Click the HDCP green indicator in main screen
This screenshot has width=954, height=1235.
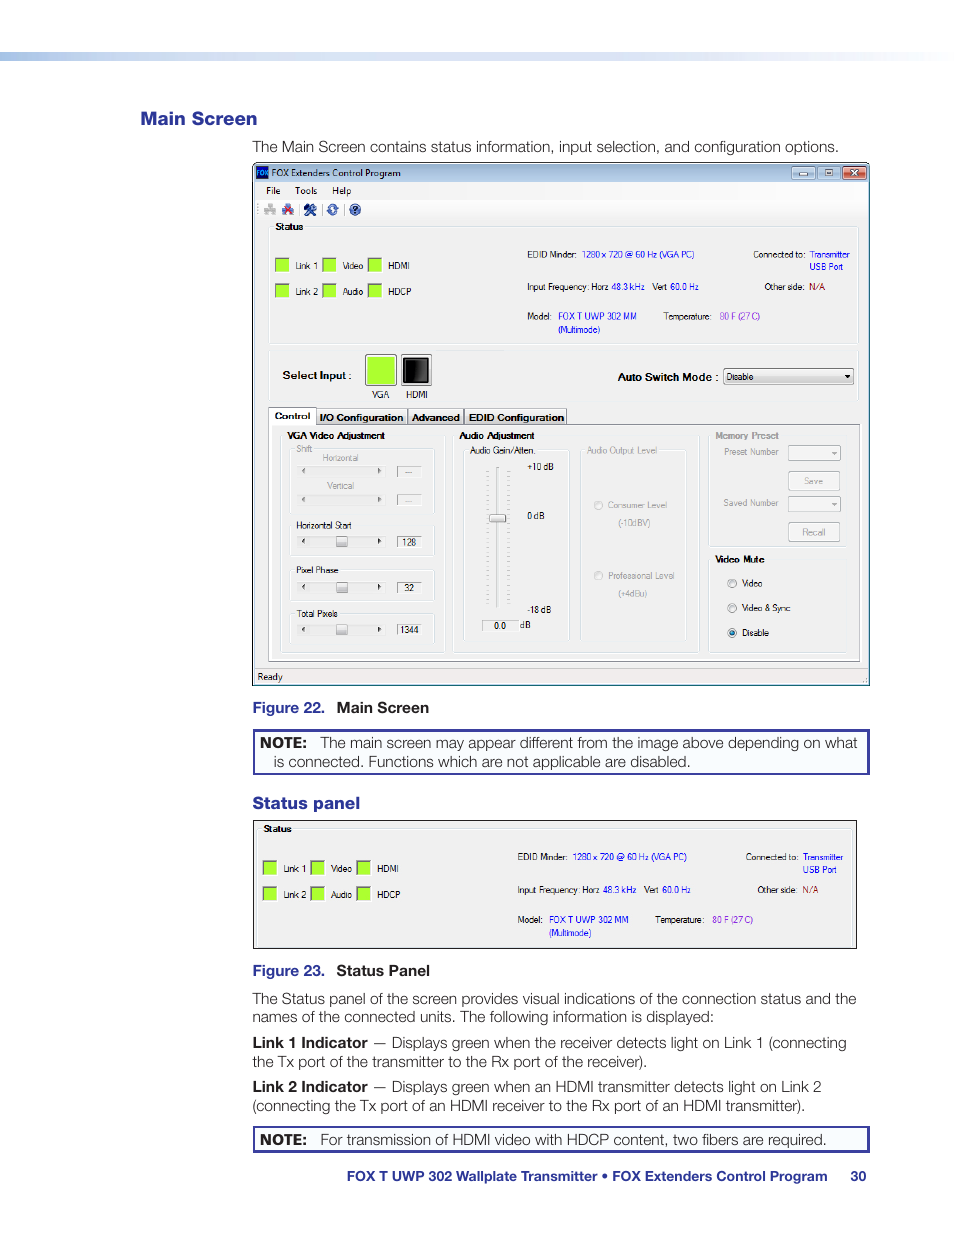[x=375, y=291]
